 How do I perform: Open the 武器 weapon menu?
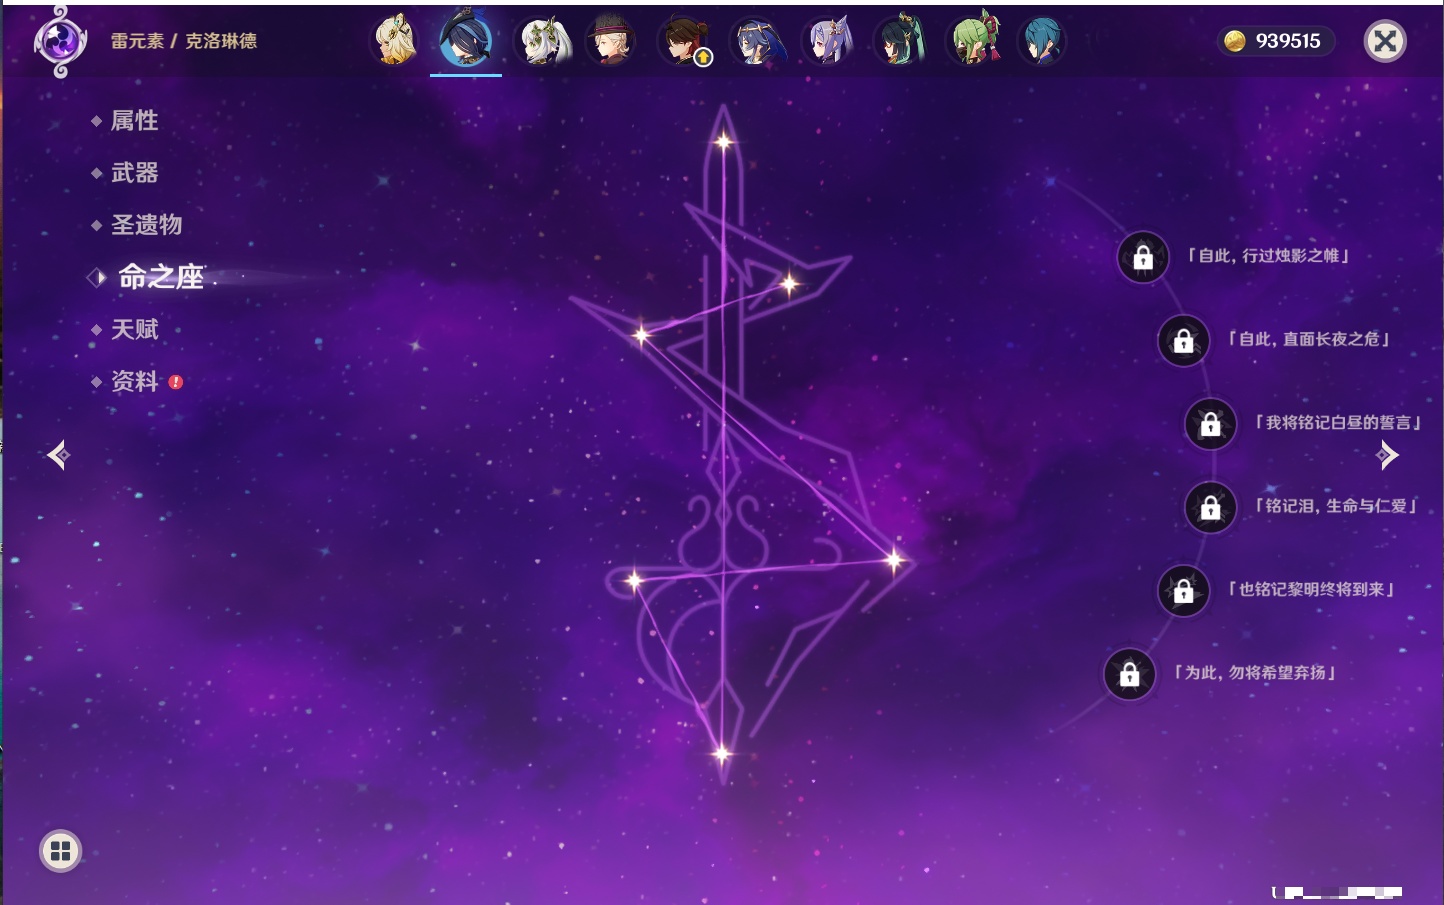[x=134, y=173]
